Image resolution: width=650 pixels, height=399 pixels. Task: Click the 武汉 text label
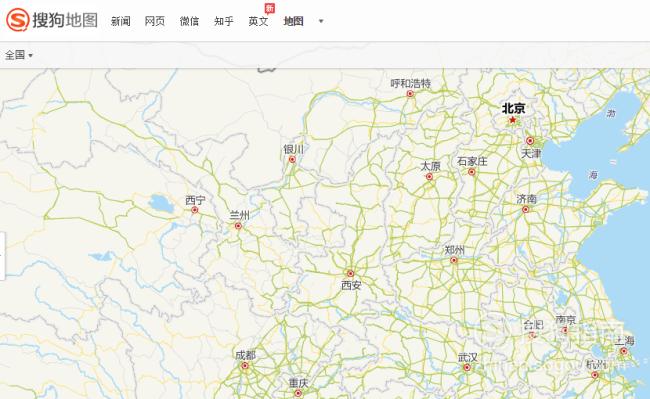tap(468, 357)
